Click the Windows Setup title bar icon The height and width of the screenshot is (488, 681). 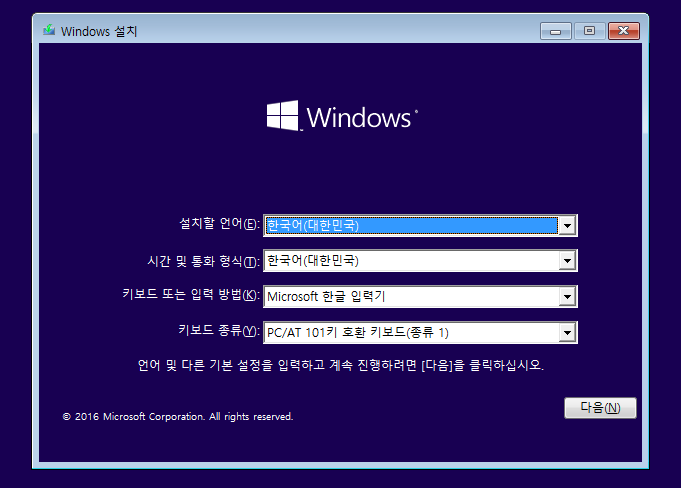[x=49, y=30]
